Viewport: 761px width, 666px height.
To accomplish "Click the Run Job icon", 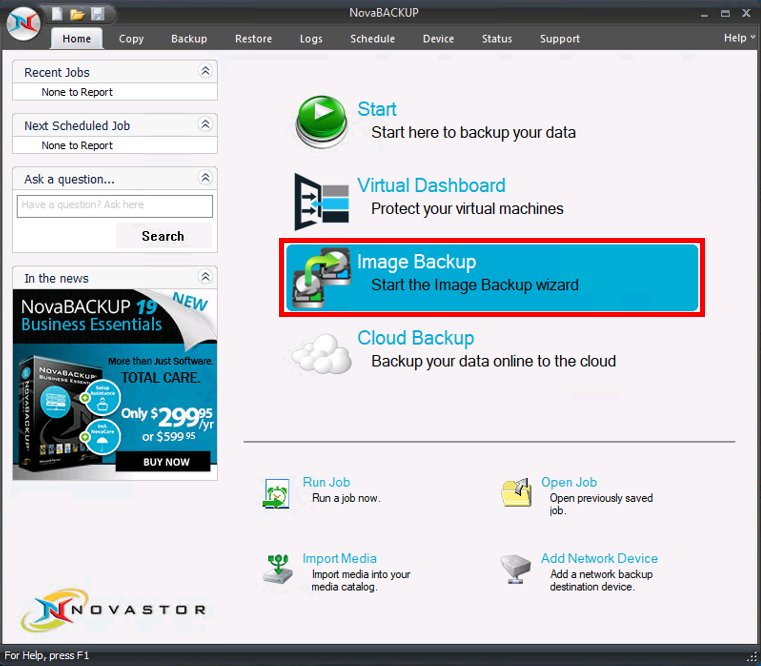I will pyautogui.click(x=277, y=492).
